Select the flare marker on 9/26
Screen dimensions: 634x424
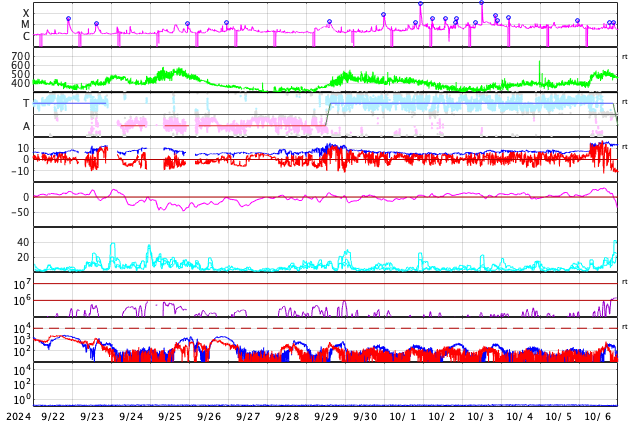point(226,23)
